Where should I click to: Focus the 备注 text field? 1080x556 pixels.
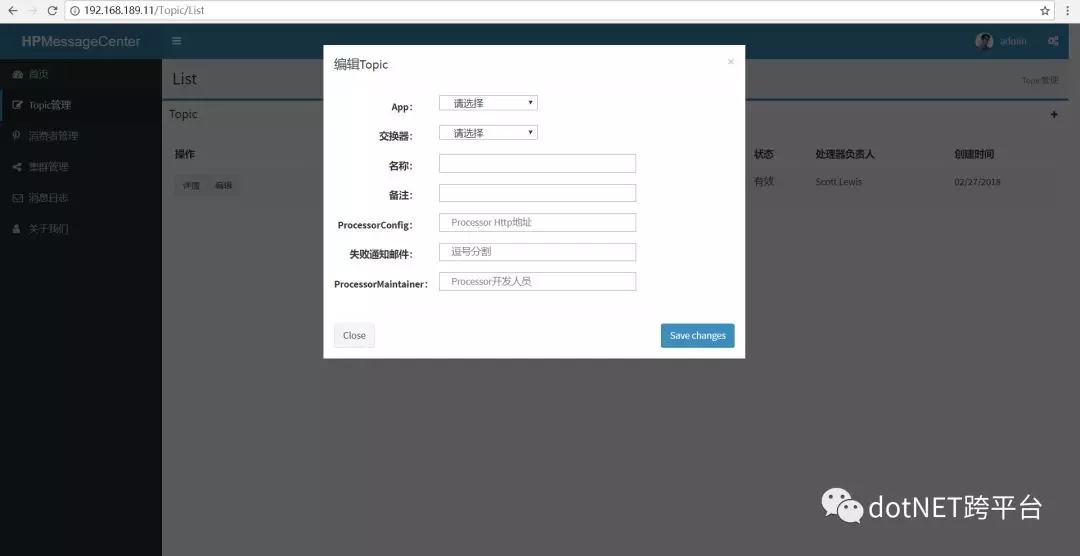537,193
